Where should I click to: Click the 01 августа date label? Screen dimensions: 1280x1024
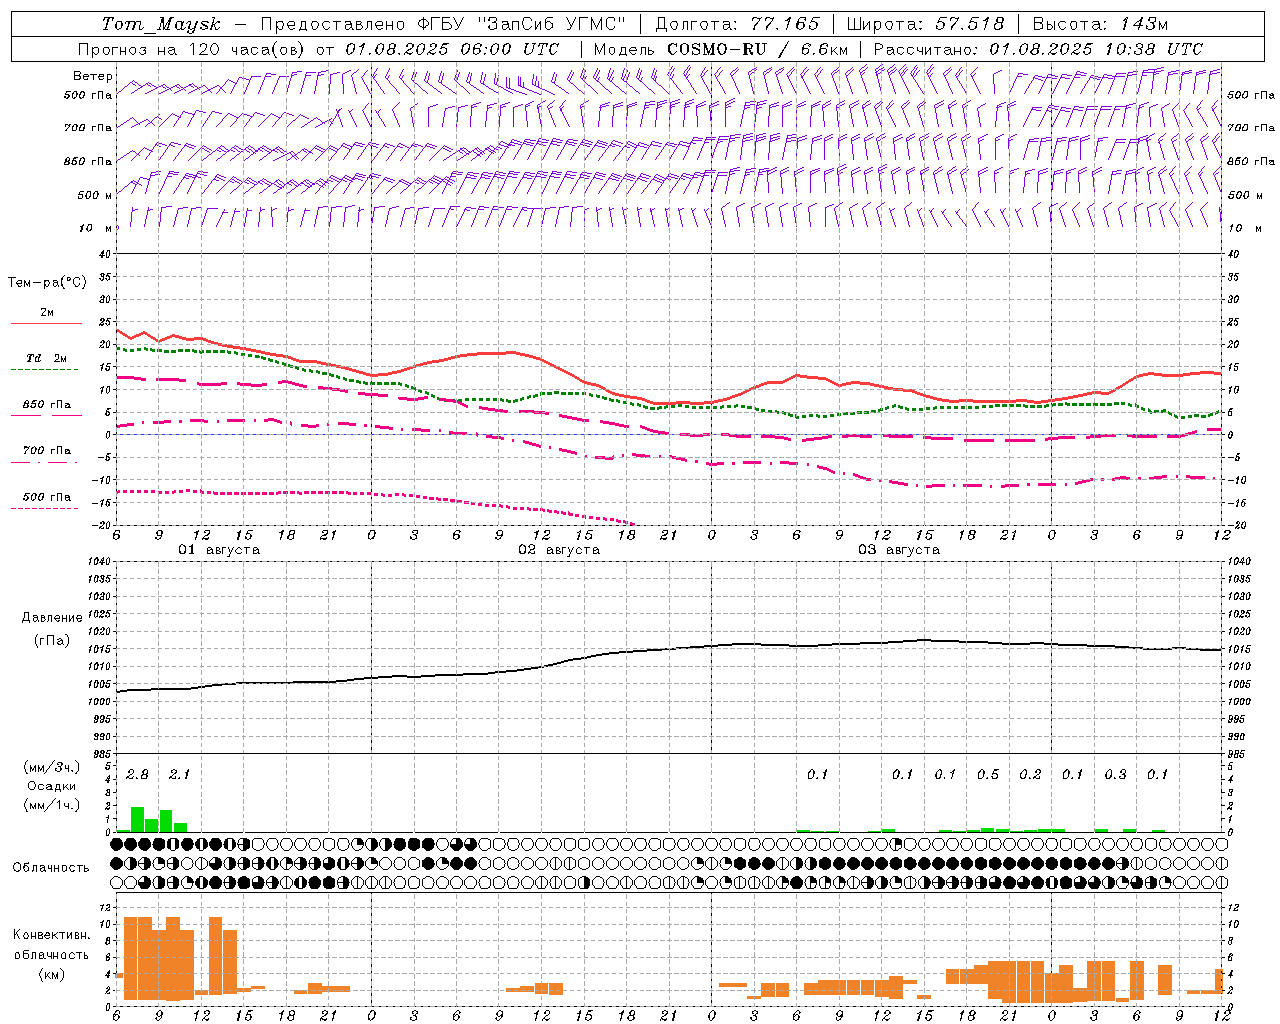219,550
